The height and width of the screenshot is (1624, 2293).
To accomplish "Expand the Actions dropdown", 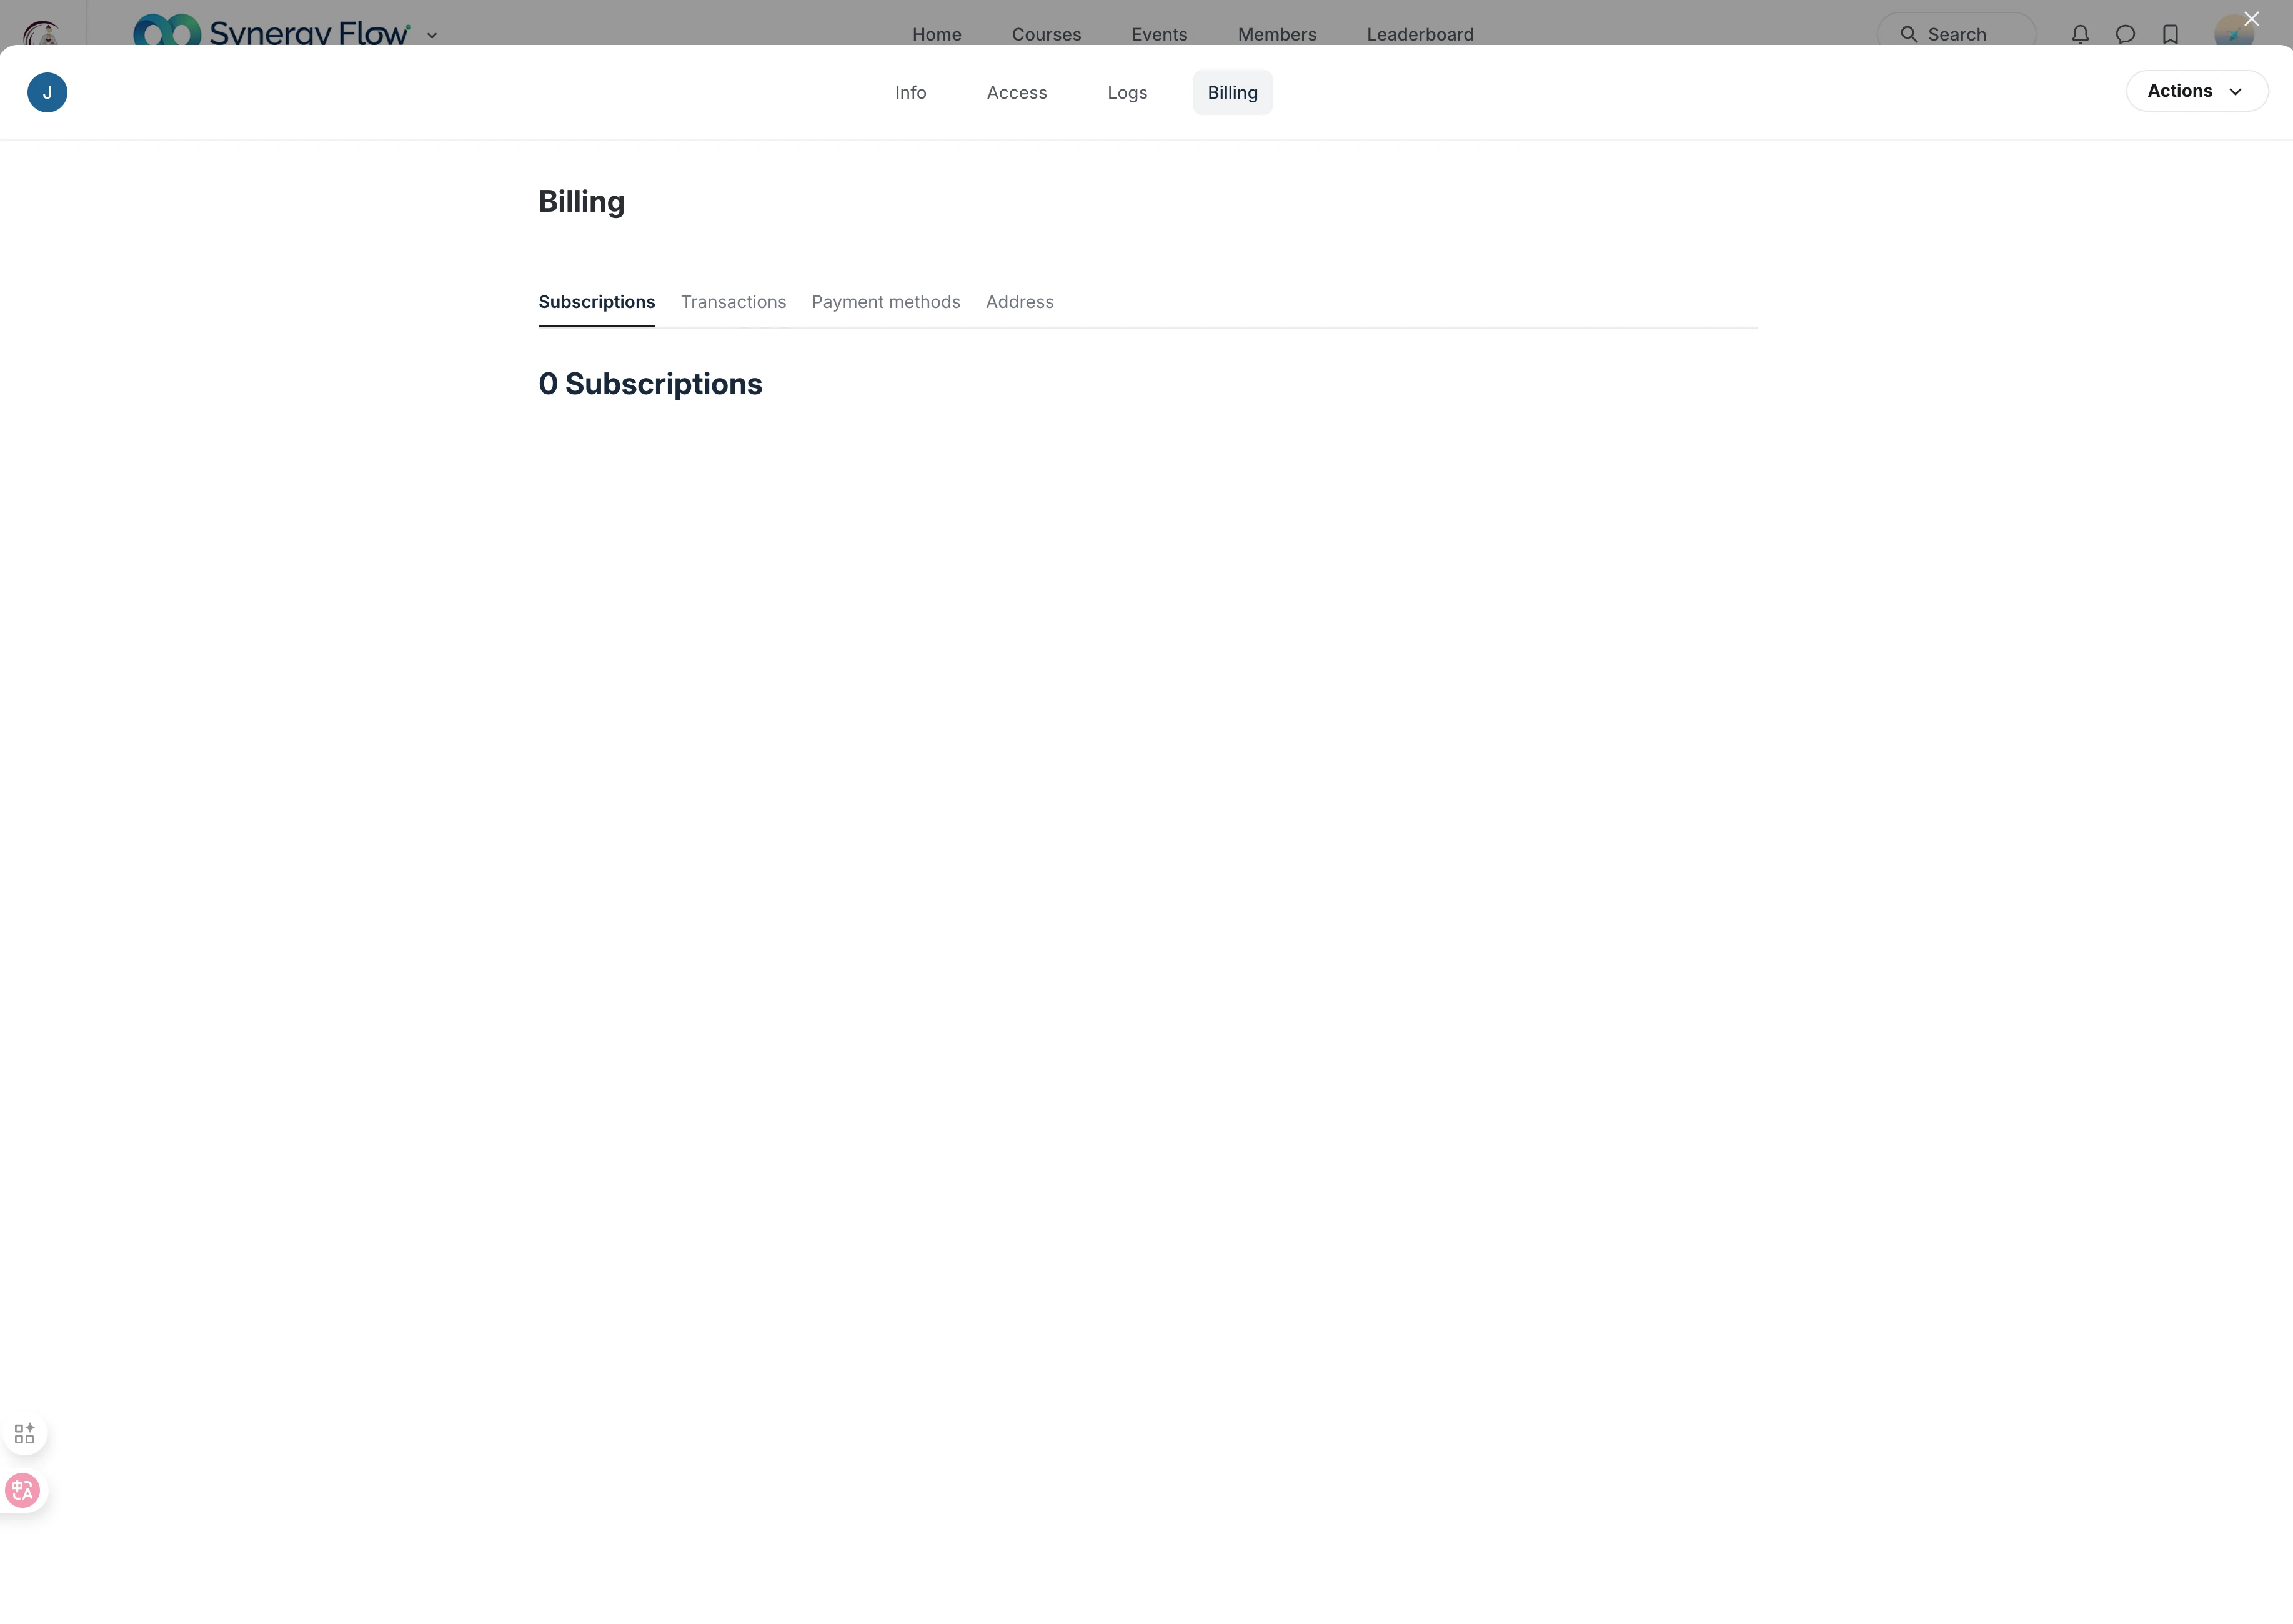I will tap(2196, 91).
